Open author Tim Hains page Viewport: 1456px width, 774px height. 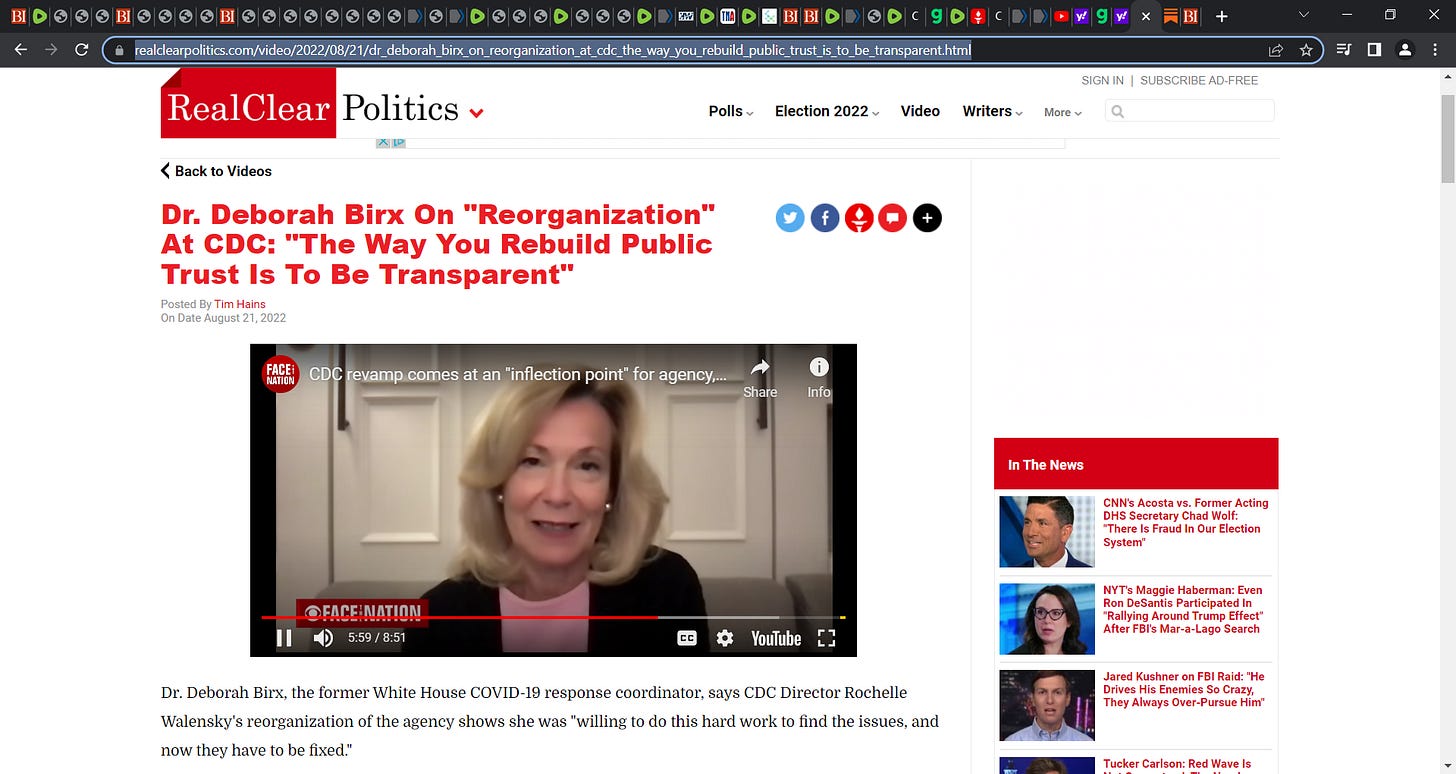240,304
